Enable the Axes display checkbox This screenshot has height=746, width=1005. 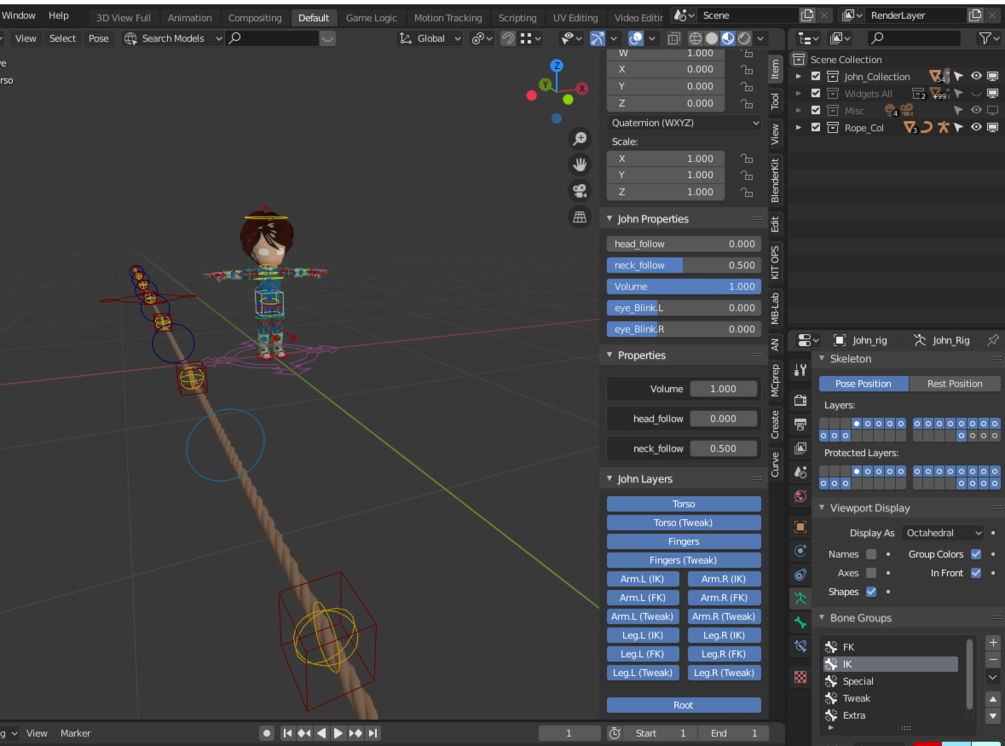(x=871, y=573)
